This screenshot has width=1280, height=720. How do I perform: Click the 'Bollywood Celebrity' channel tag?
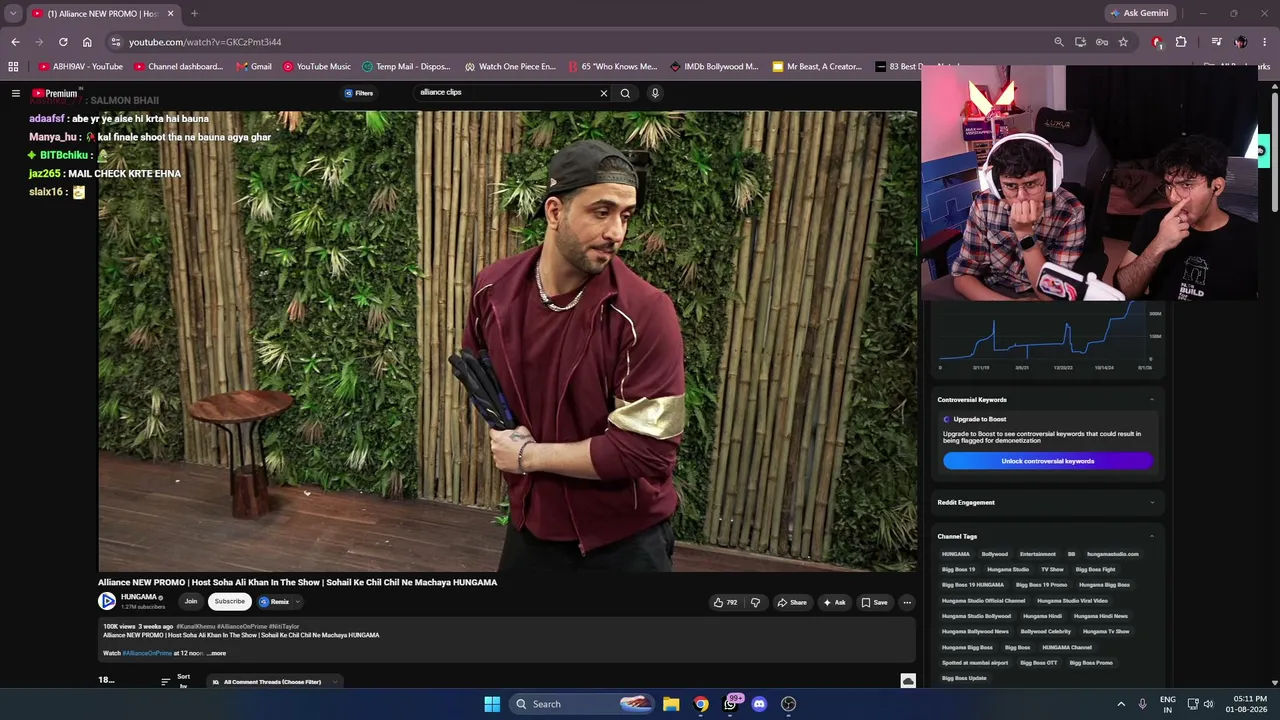click(x=1046, y=632)
